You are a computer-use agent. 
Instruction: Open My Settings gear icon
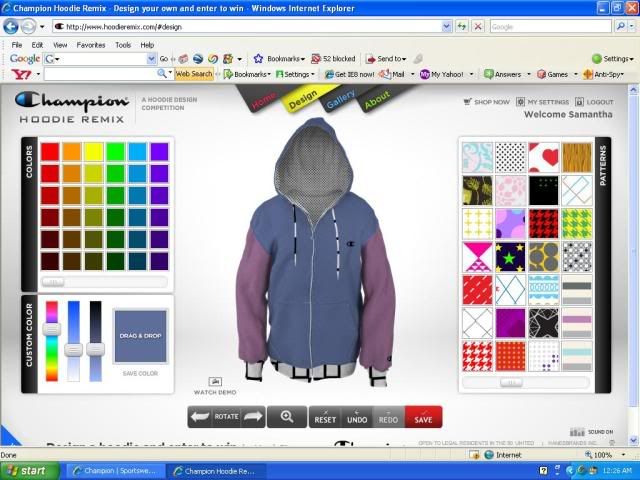520,102
